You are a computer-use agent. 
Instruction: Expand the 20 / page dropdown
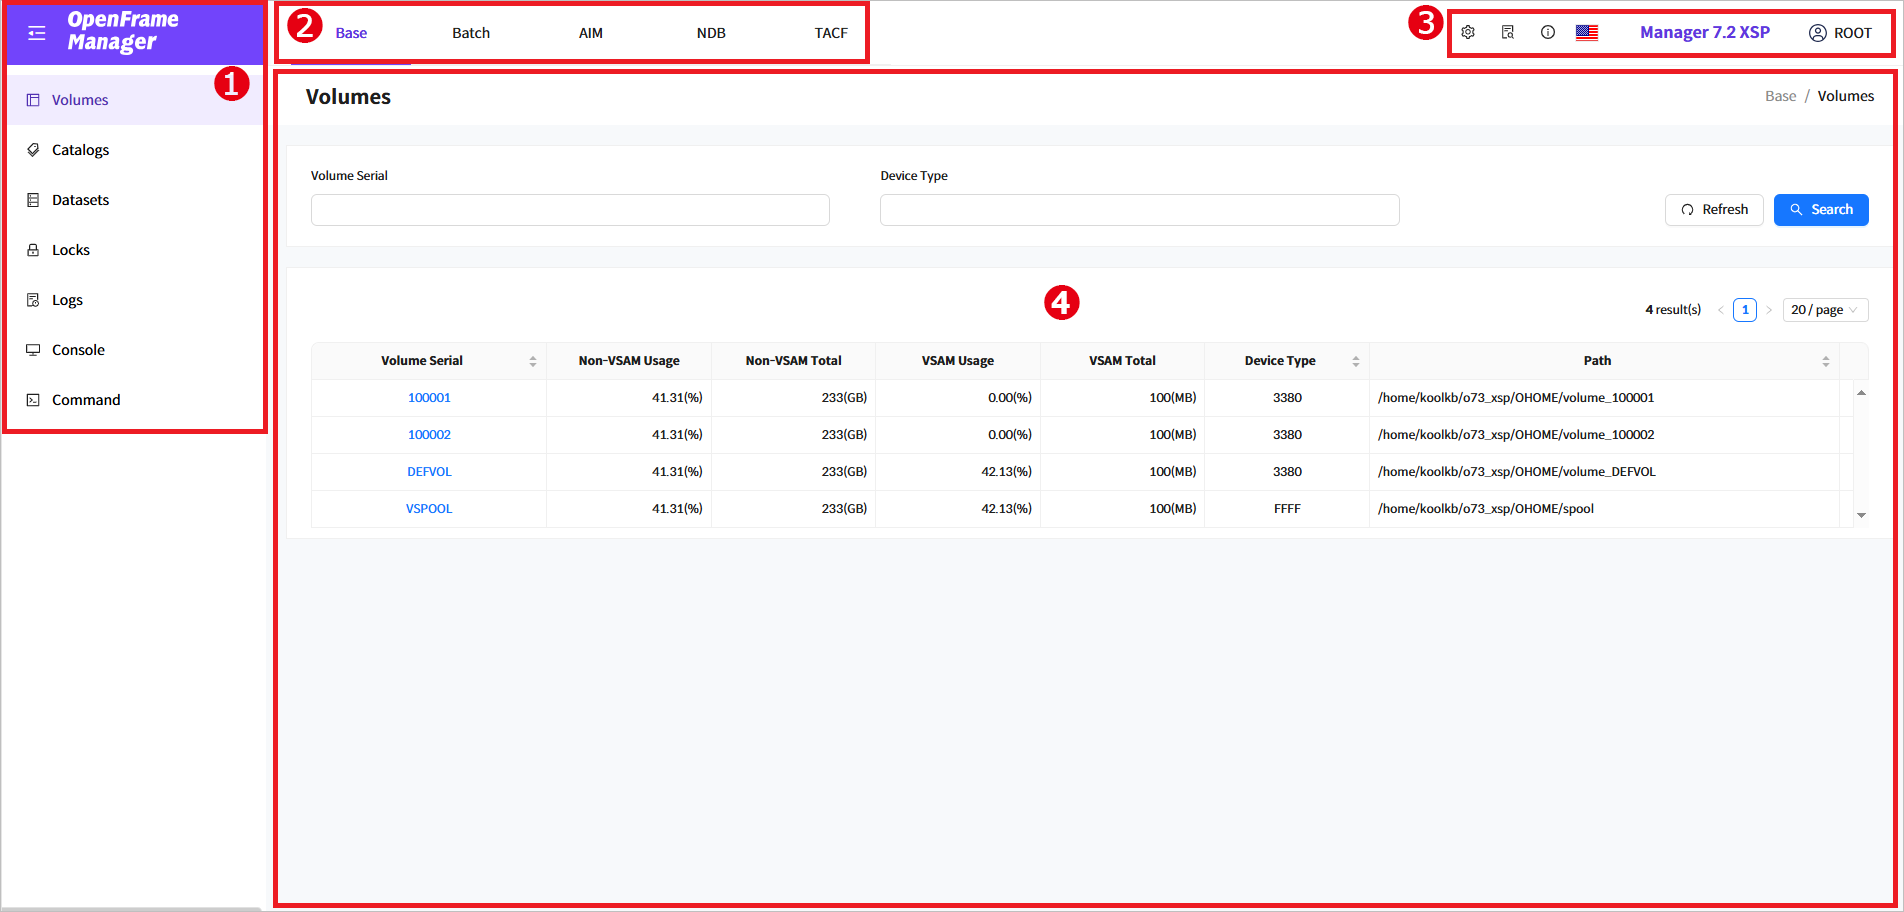[x=1825, y=310]
